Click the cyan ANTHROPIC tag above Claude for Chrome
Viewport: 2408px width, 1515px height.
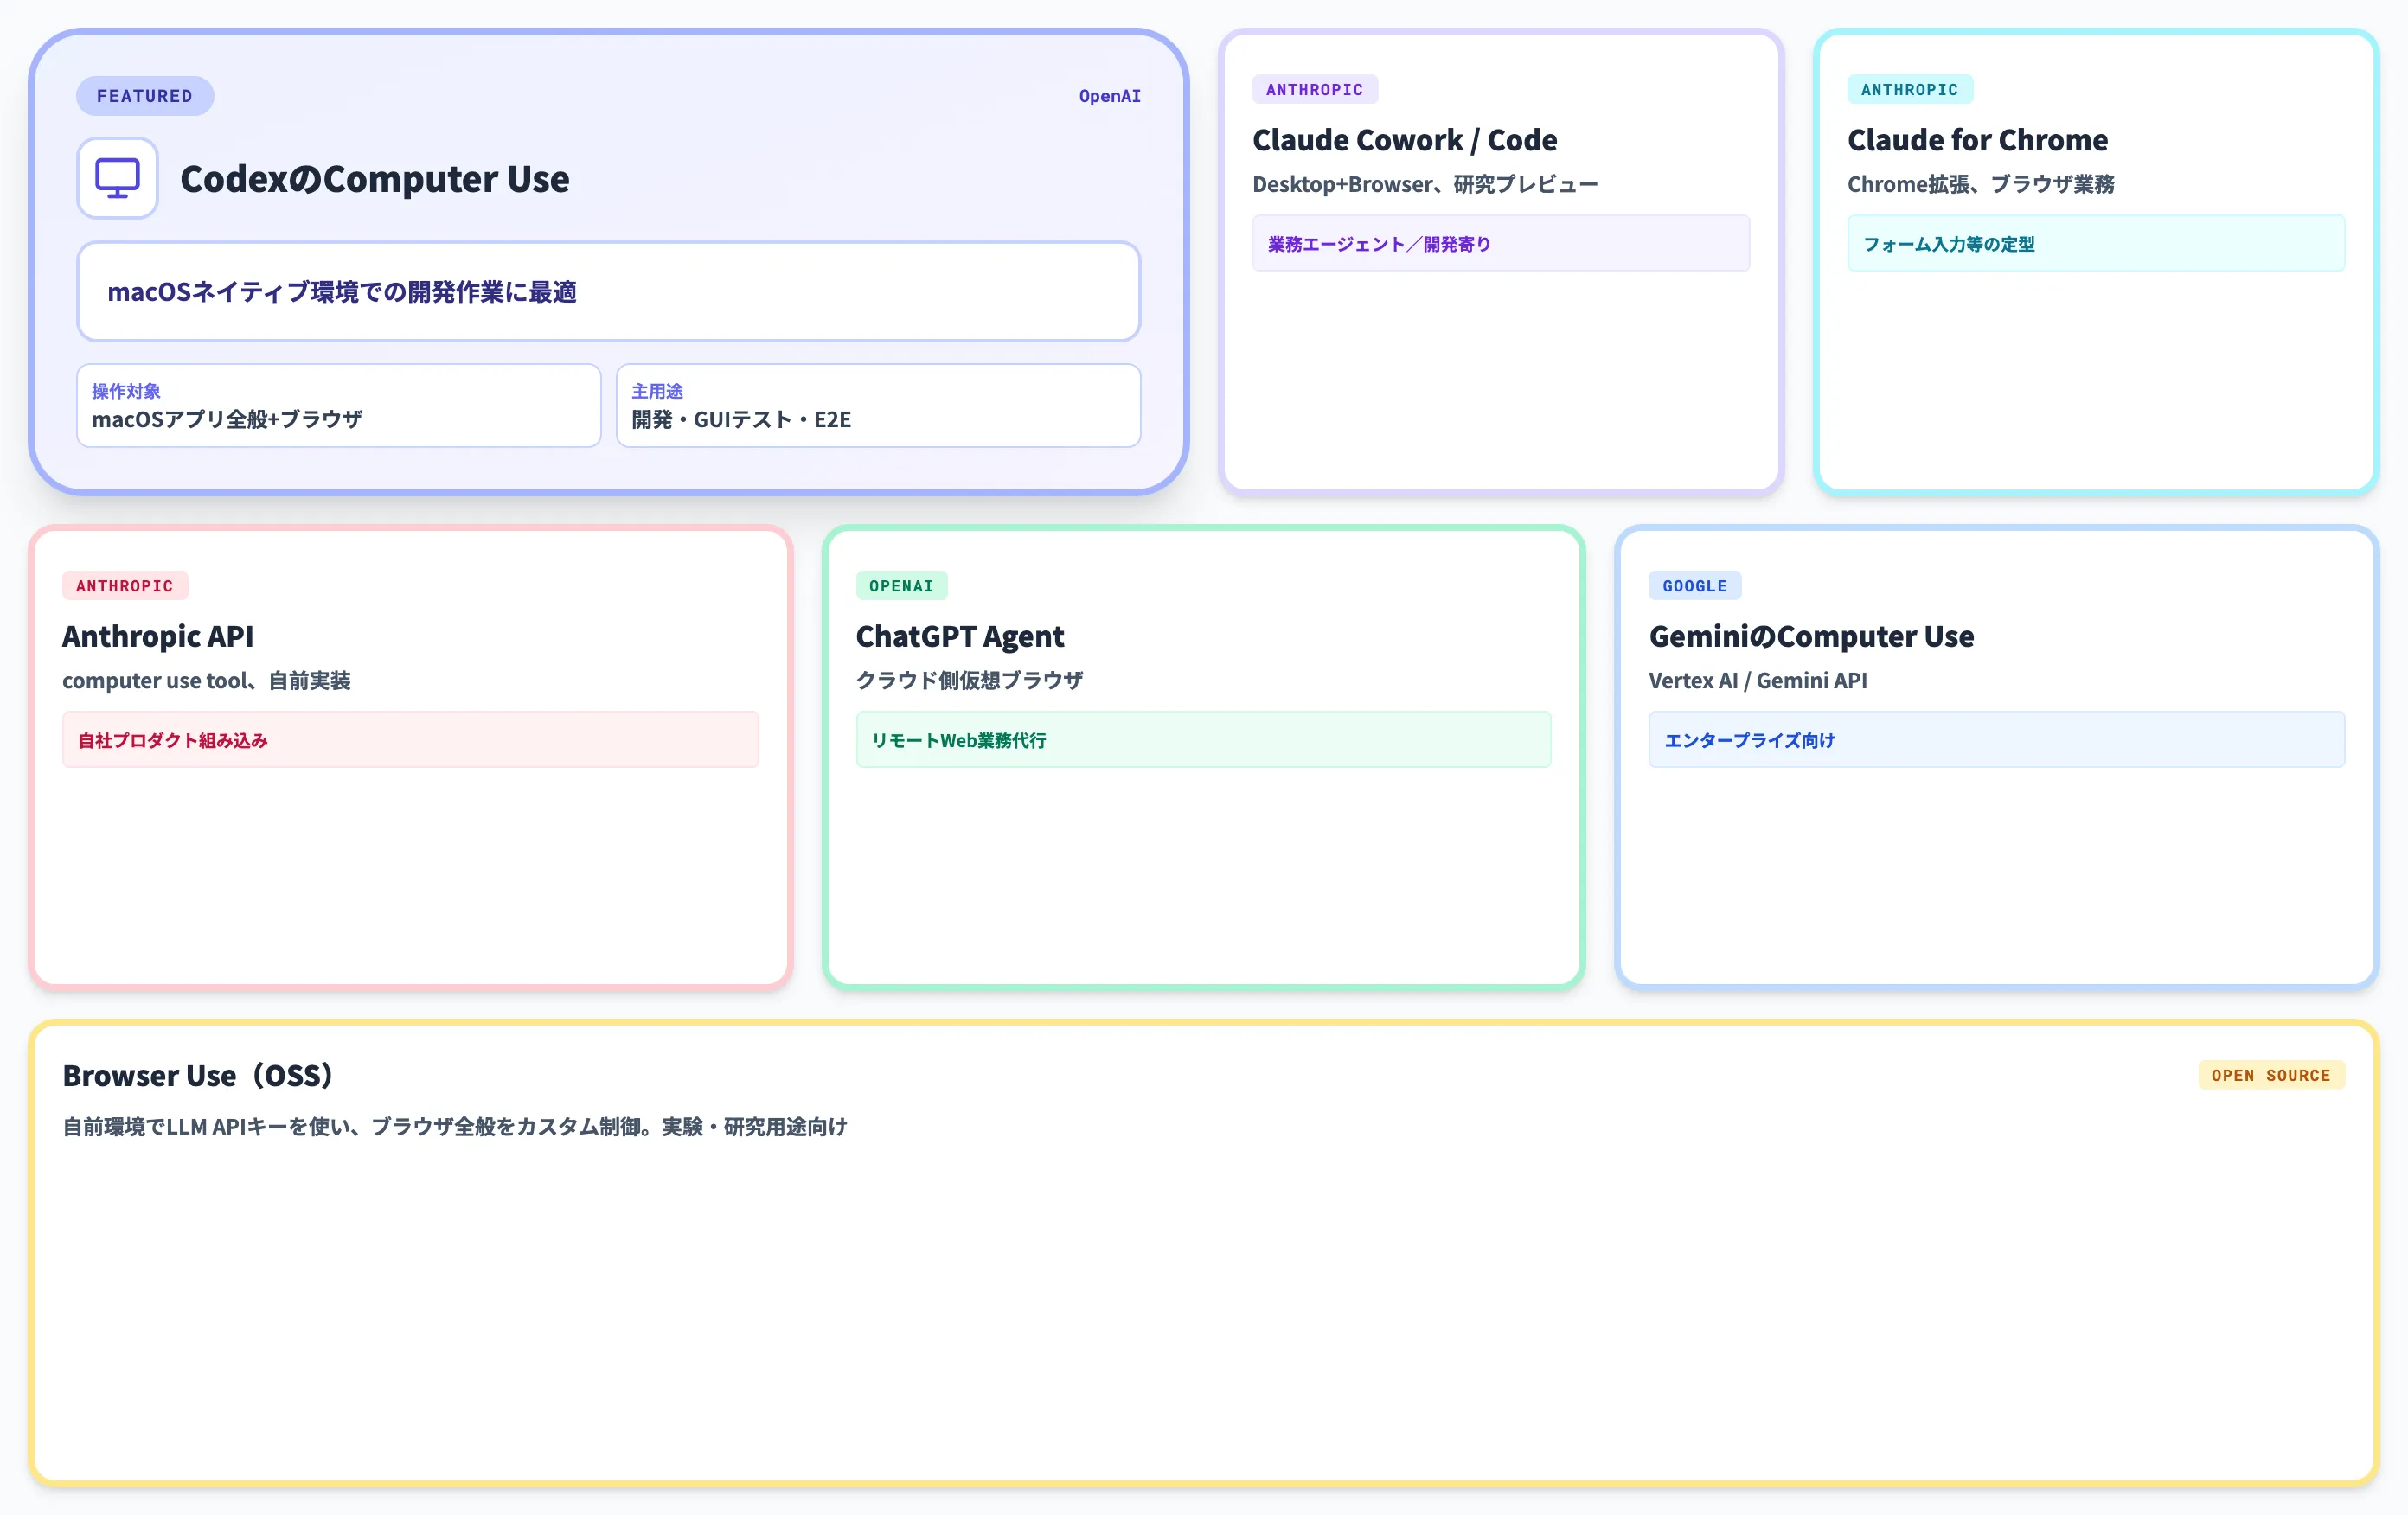1910,90
